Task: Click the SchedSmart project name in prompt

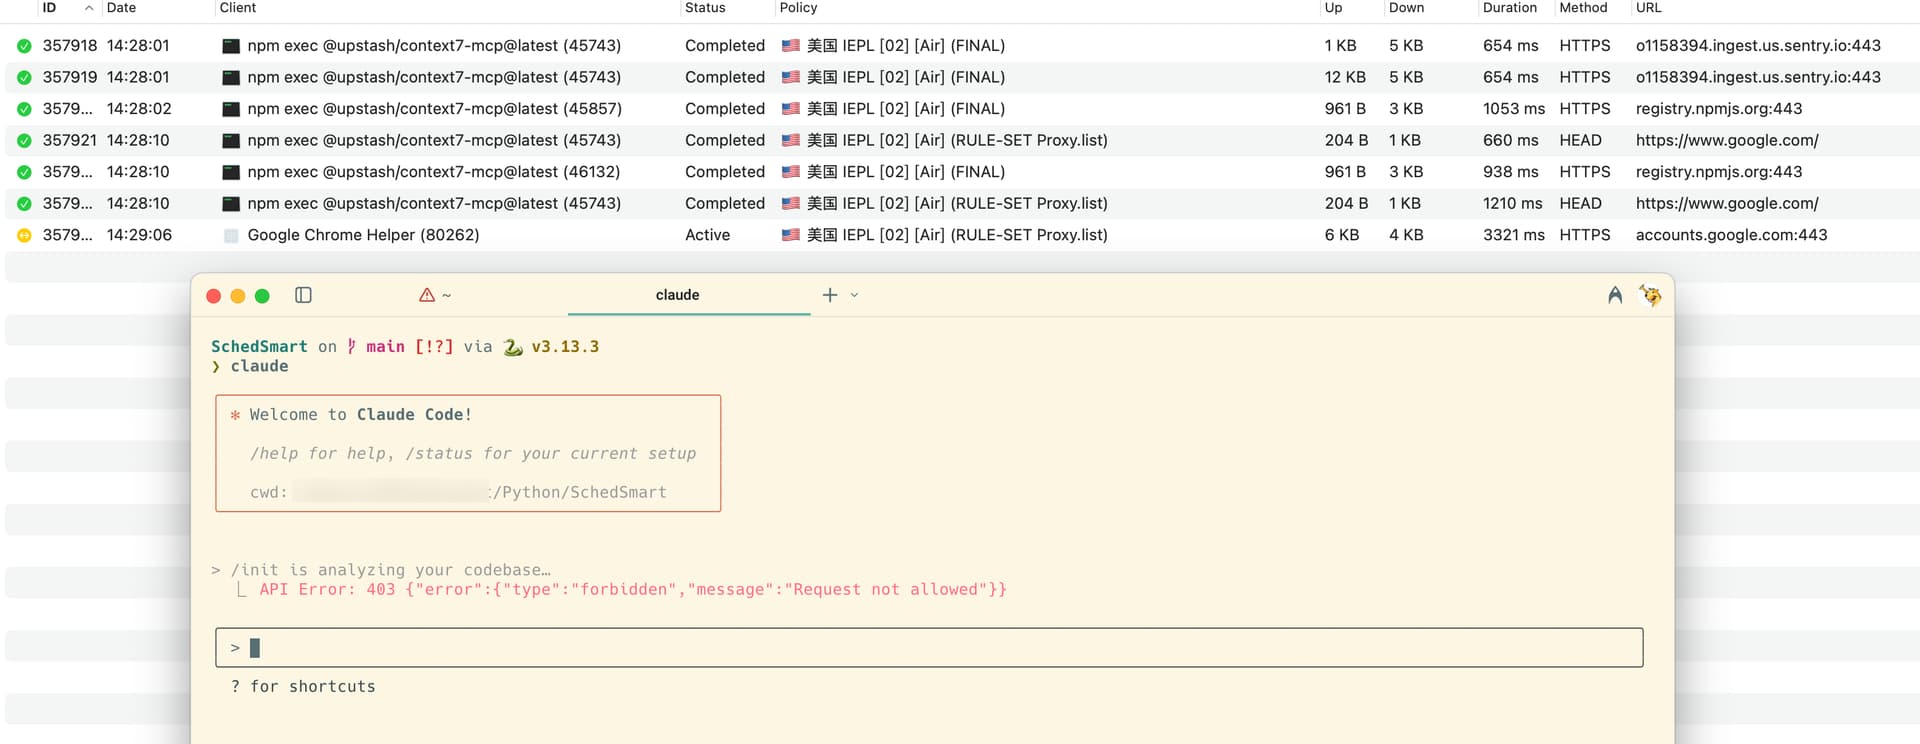Action: tap(259, 346)
